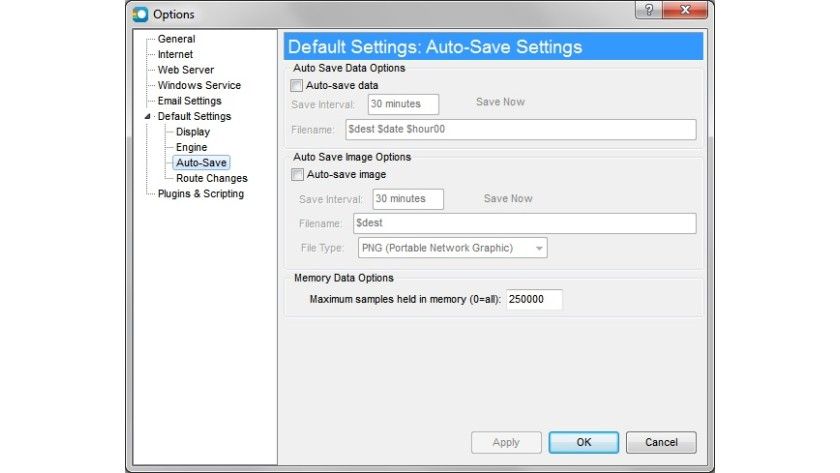Screen dimensions: 840x473
Task: Click the Cancel button
Action: 661,442
